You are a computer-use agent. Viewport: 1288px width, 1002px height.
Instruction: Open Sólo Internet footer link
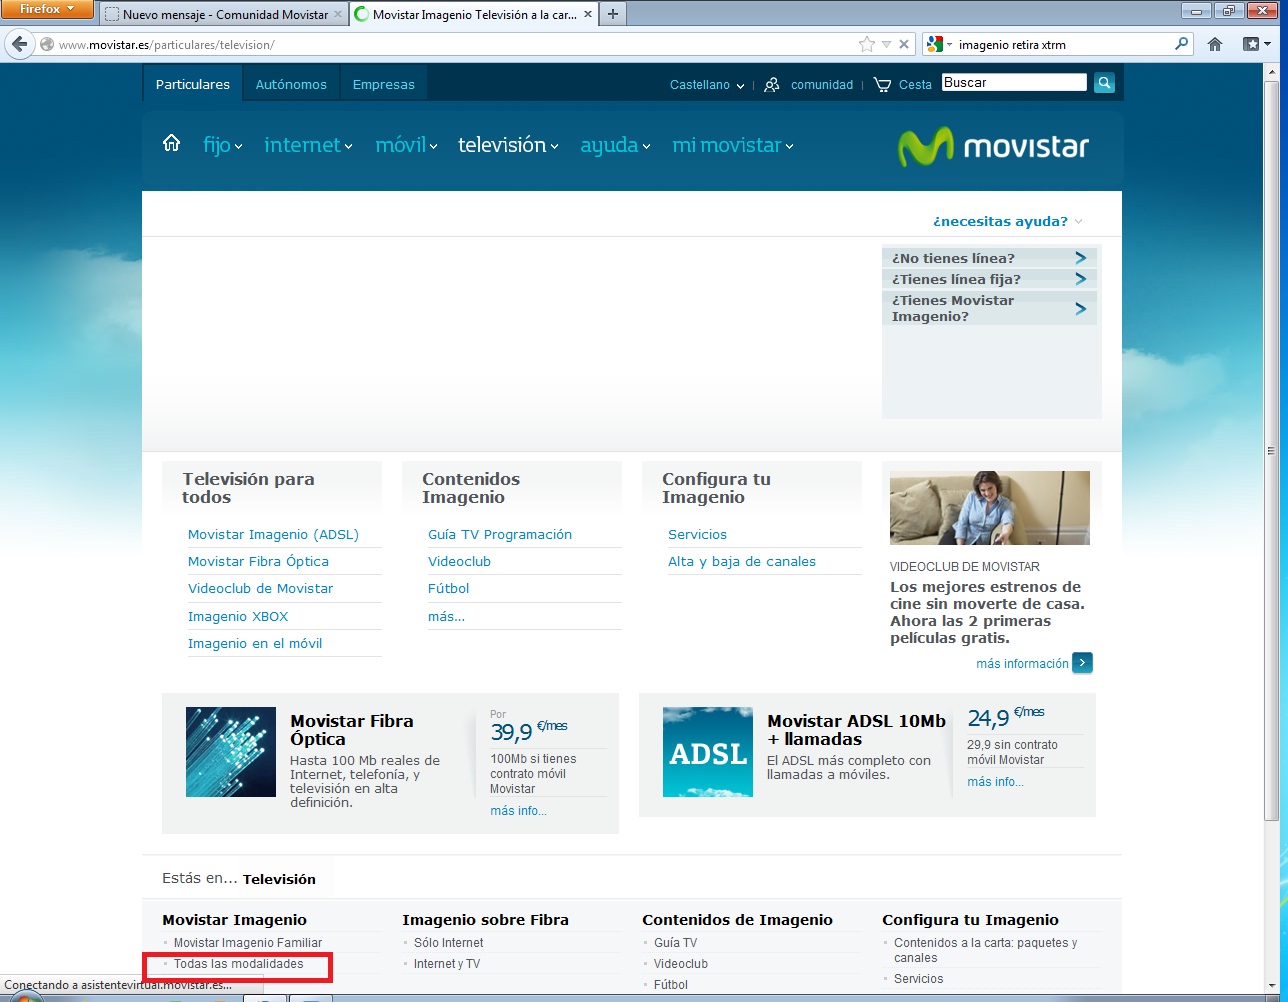pos(448,943)
